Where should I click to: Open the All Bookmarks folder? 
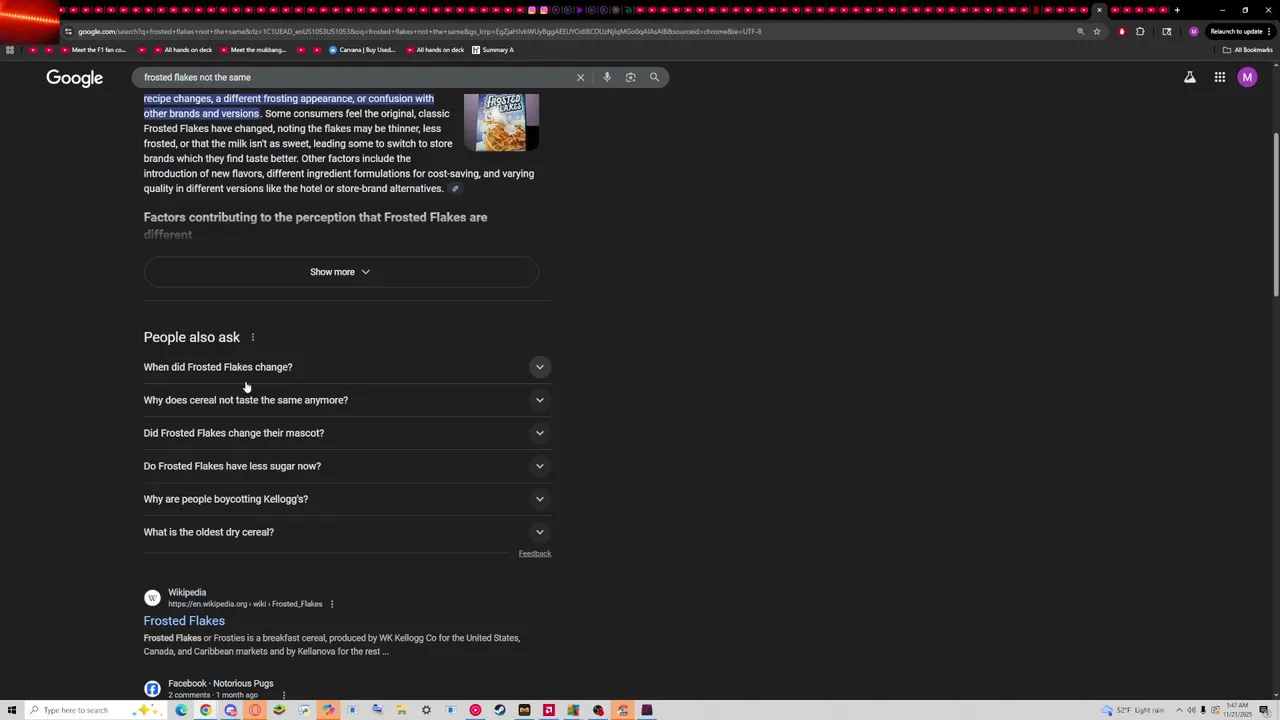(x=1248, y=50)
